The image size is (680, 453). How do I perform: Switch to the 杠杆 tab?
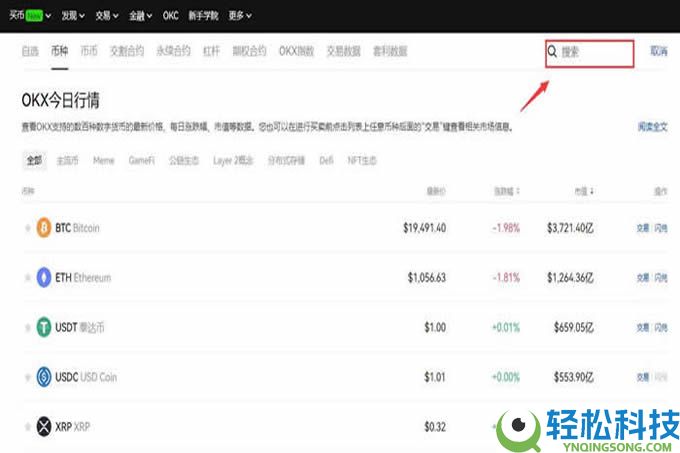[211, 51]
